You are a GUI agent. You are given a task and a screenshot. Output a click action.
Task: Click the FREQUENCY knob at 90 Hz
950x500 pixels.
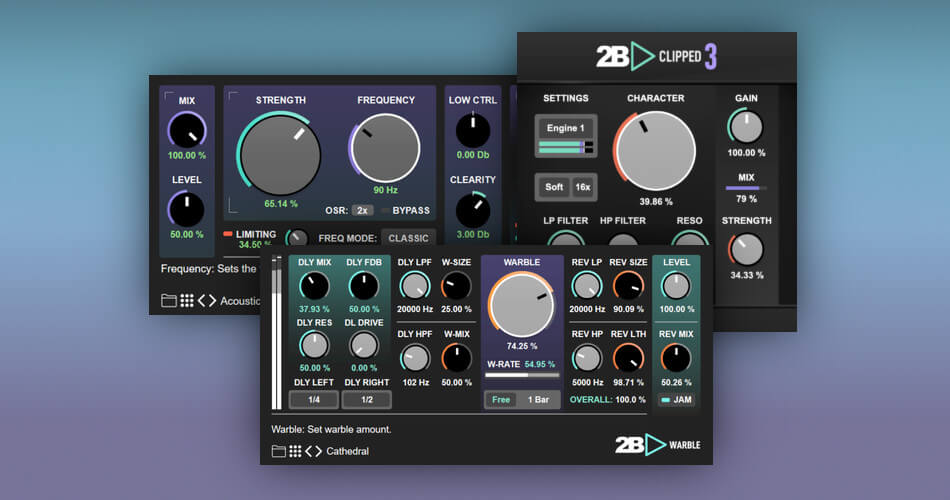[385, 148]
